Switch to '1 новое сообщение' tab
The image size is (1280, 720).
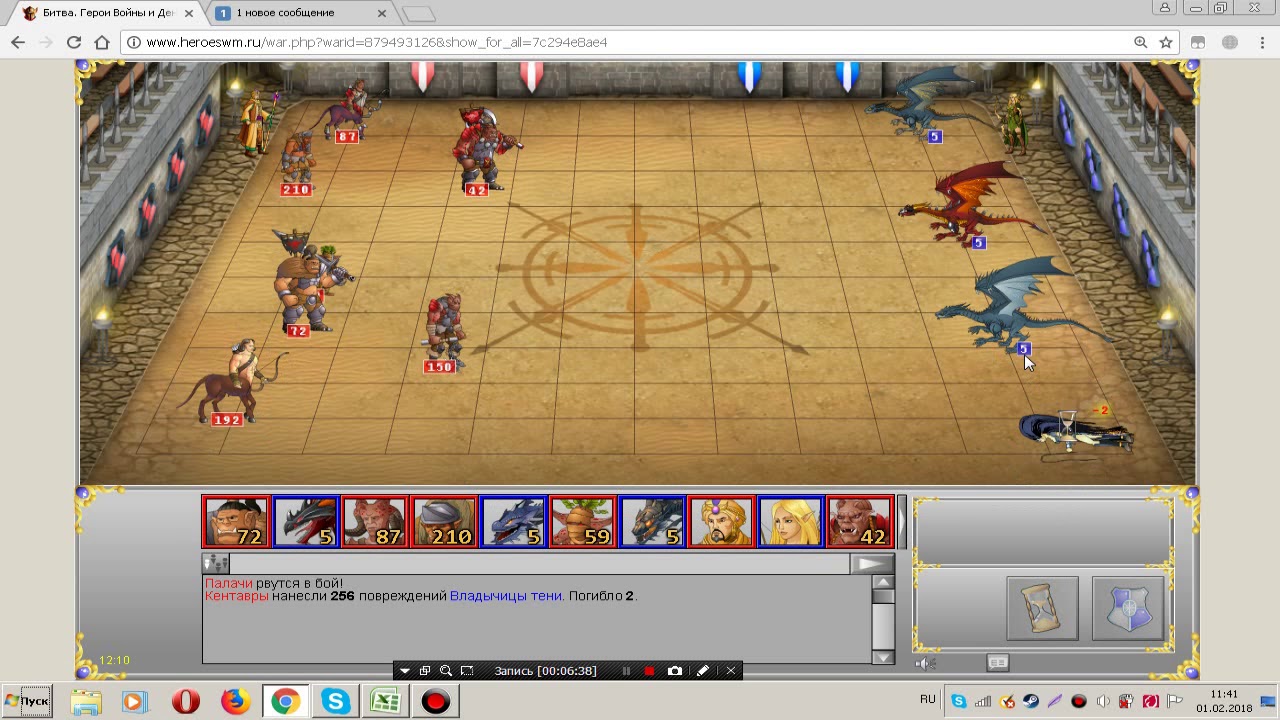click(x=300, y=13)
